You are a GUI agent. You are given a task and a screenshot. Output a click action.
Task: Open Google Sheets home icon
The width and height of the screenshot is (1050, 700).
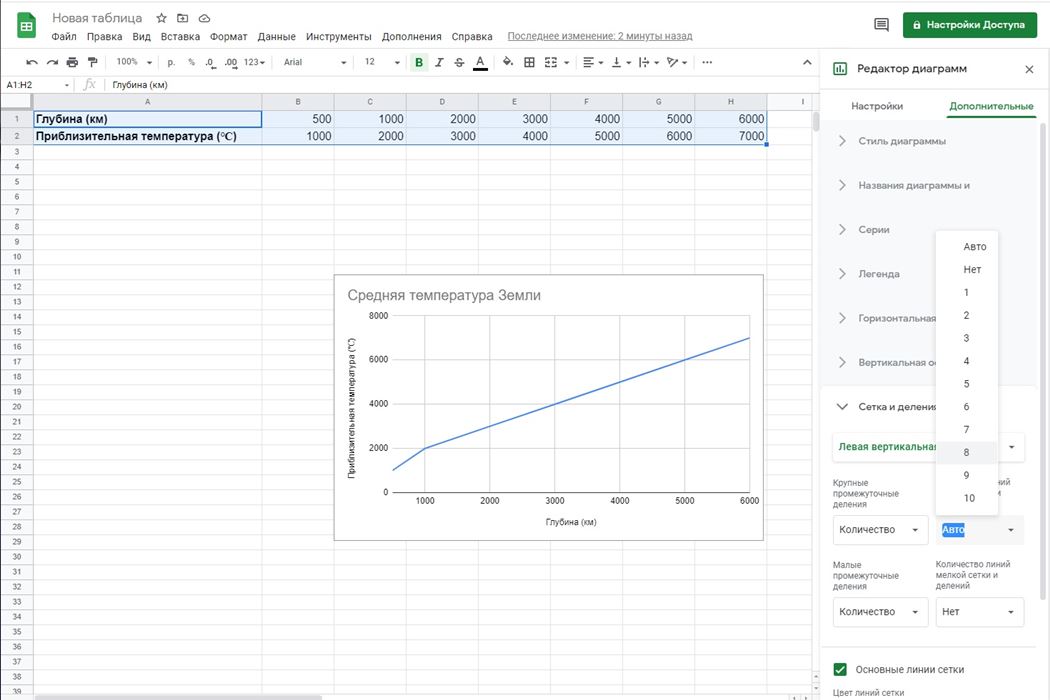point(26,26)
